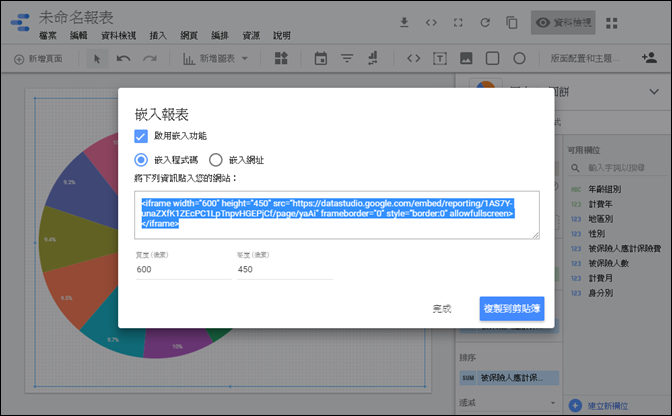Click the 建立新欄位 link
This screenshot has width=672, height=416.
click(608, 406)
